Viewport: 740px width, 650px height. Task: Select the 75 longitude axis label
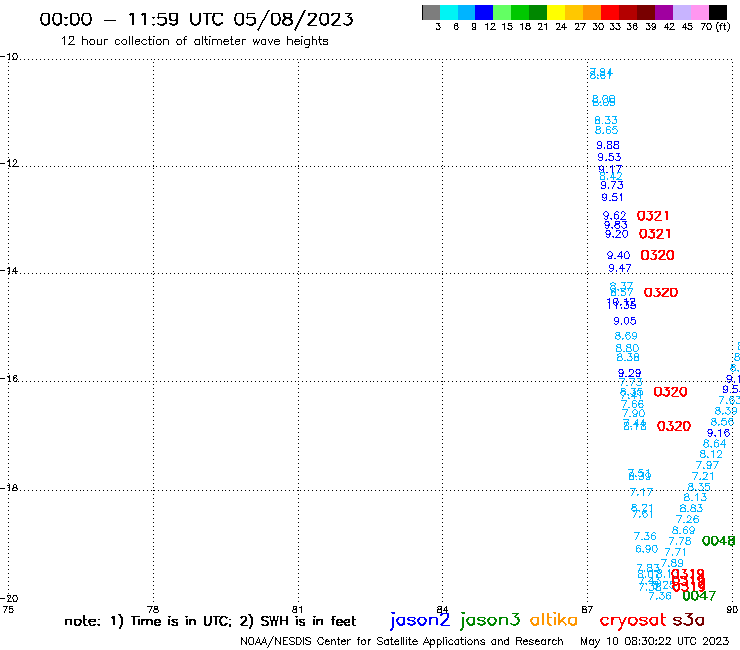click(8, 609)
